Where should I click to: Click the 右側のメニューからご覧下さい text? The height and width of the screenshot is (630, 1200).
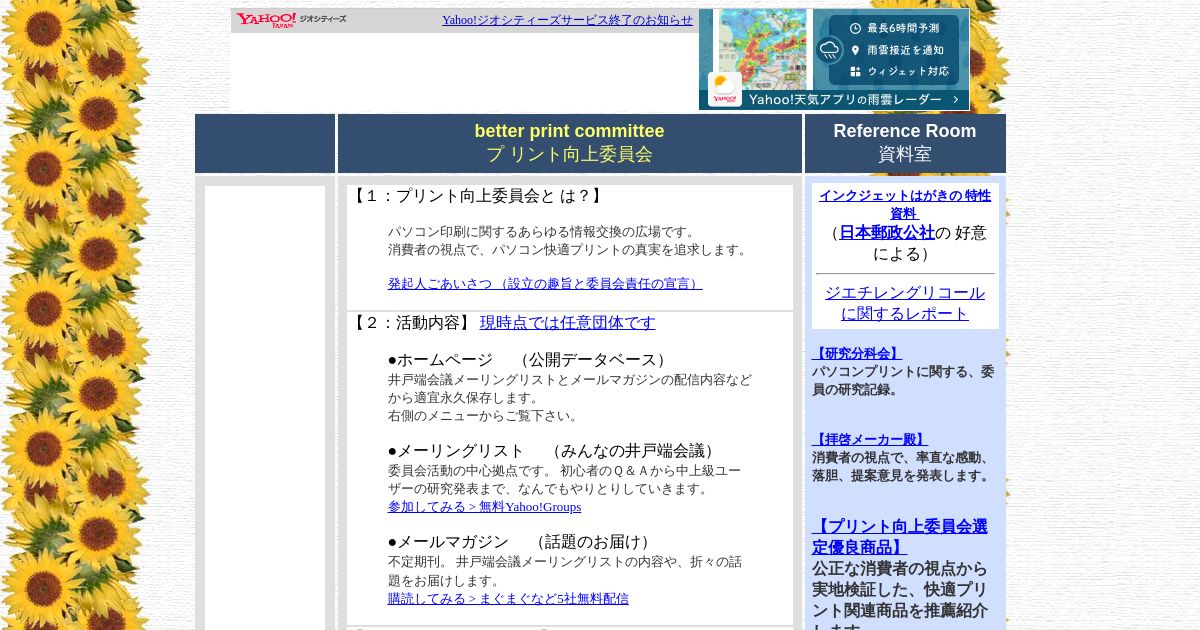[x=483, y=416]
